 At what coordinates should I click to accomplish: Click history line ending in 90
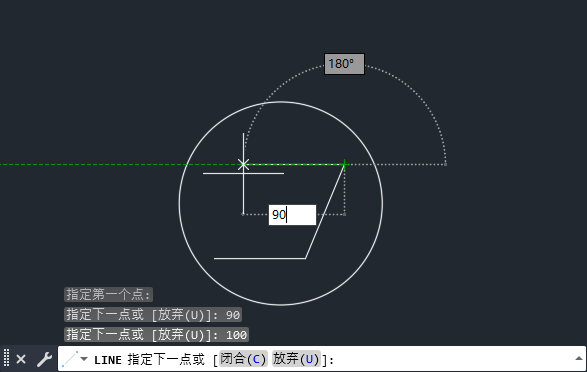click(153, 315)
